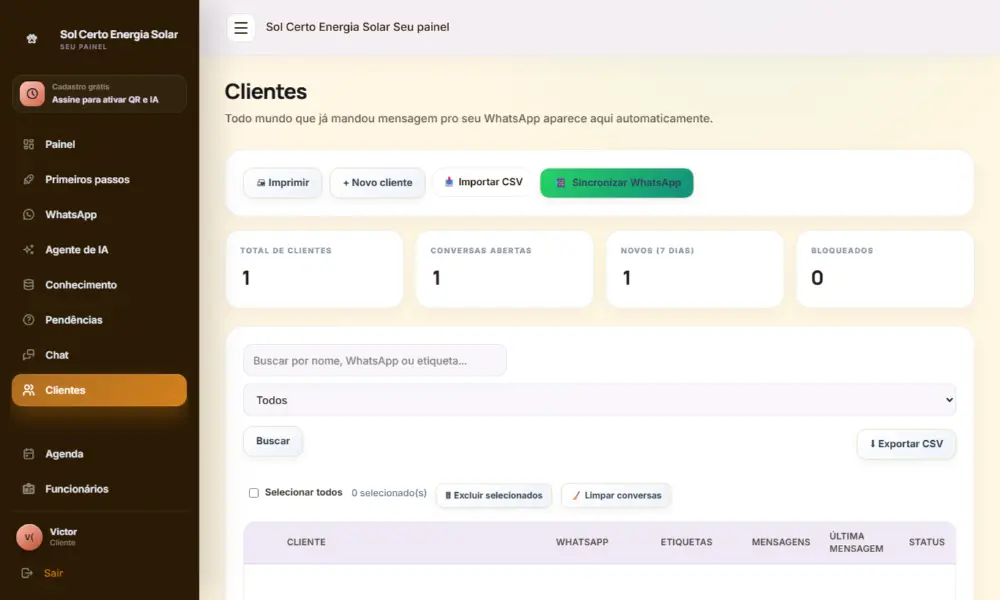Click Victor's avatar icon
The image size is (1000, 600).
[x=29, y=537]
